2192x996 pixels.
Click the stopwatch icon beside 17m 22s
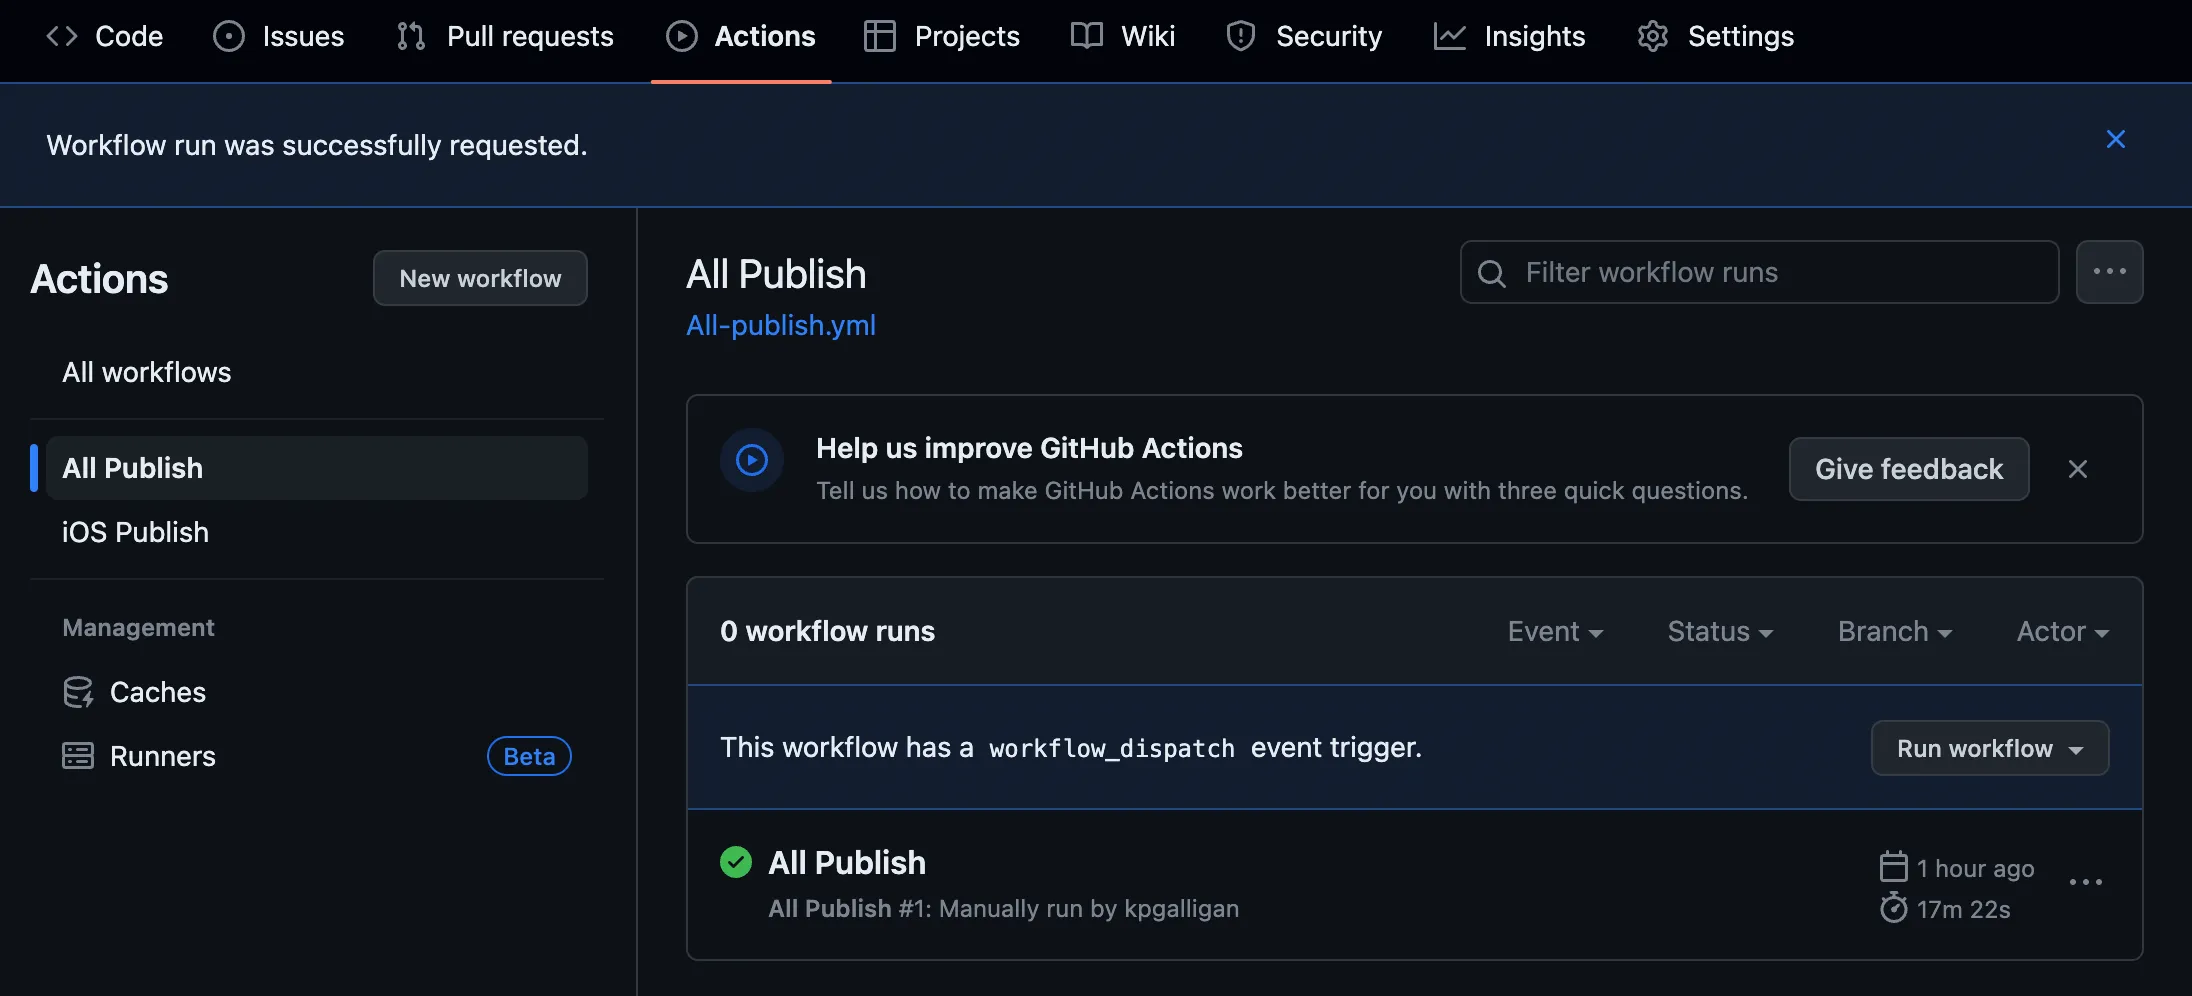(1894, 908)
